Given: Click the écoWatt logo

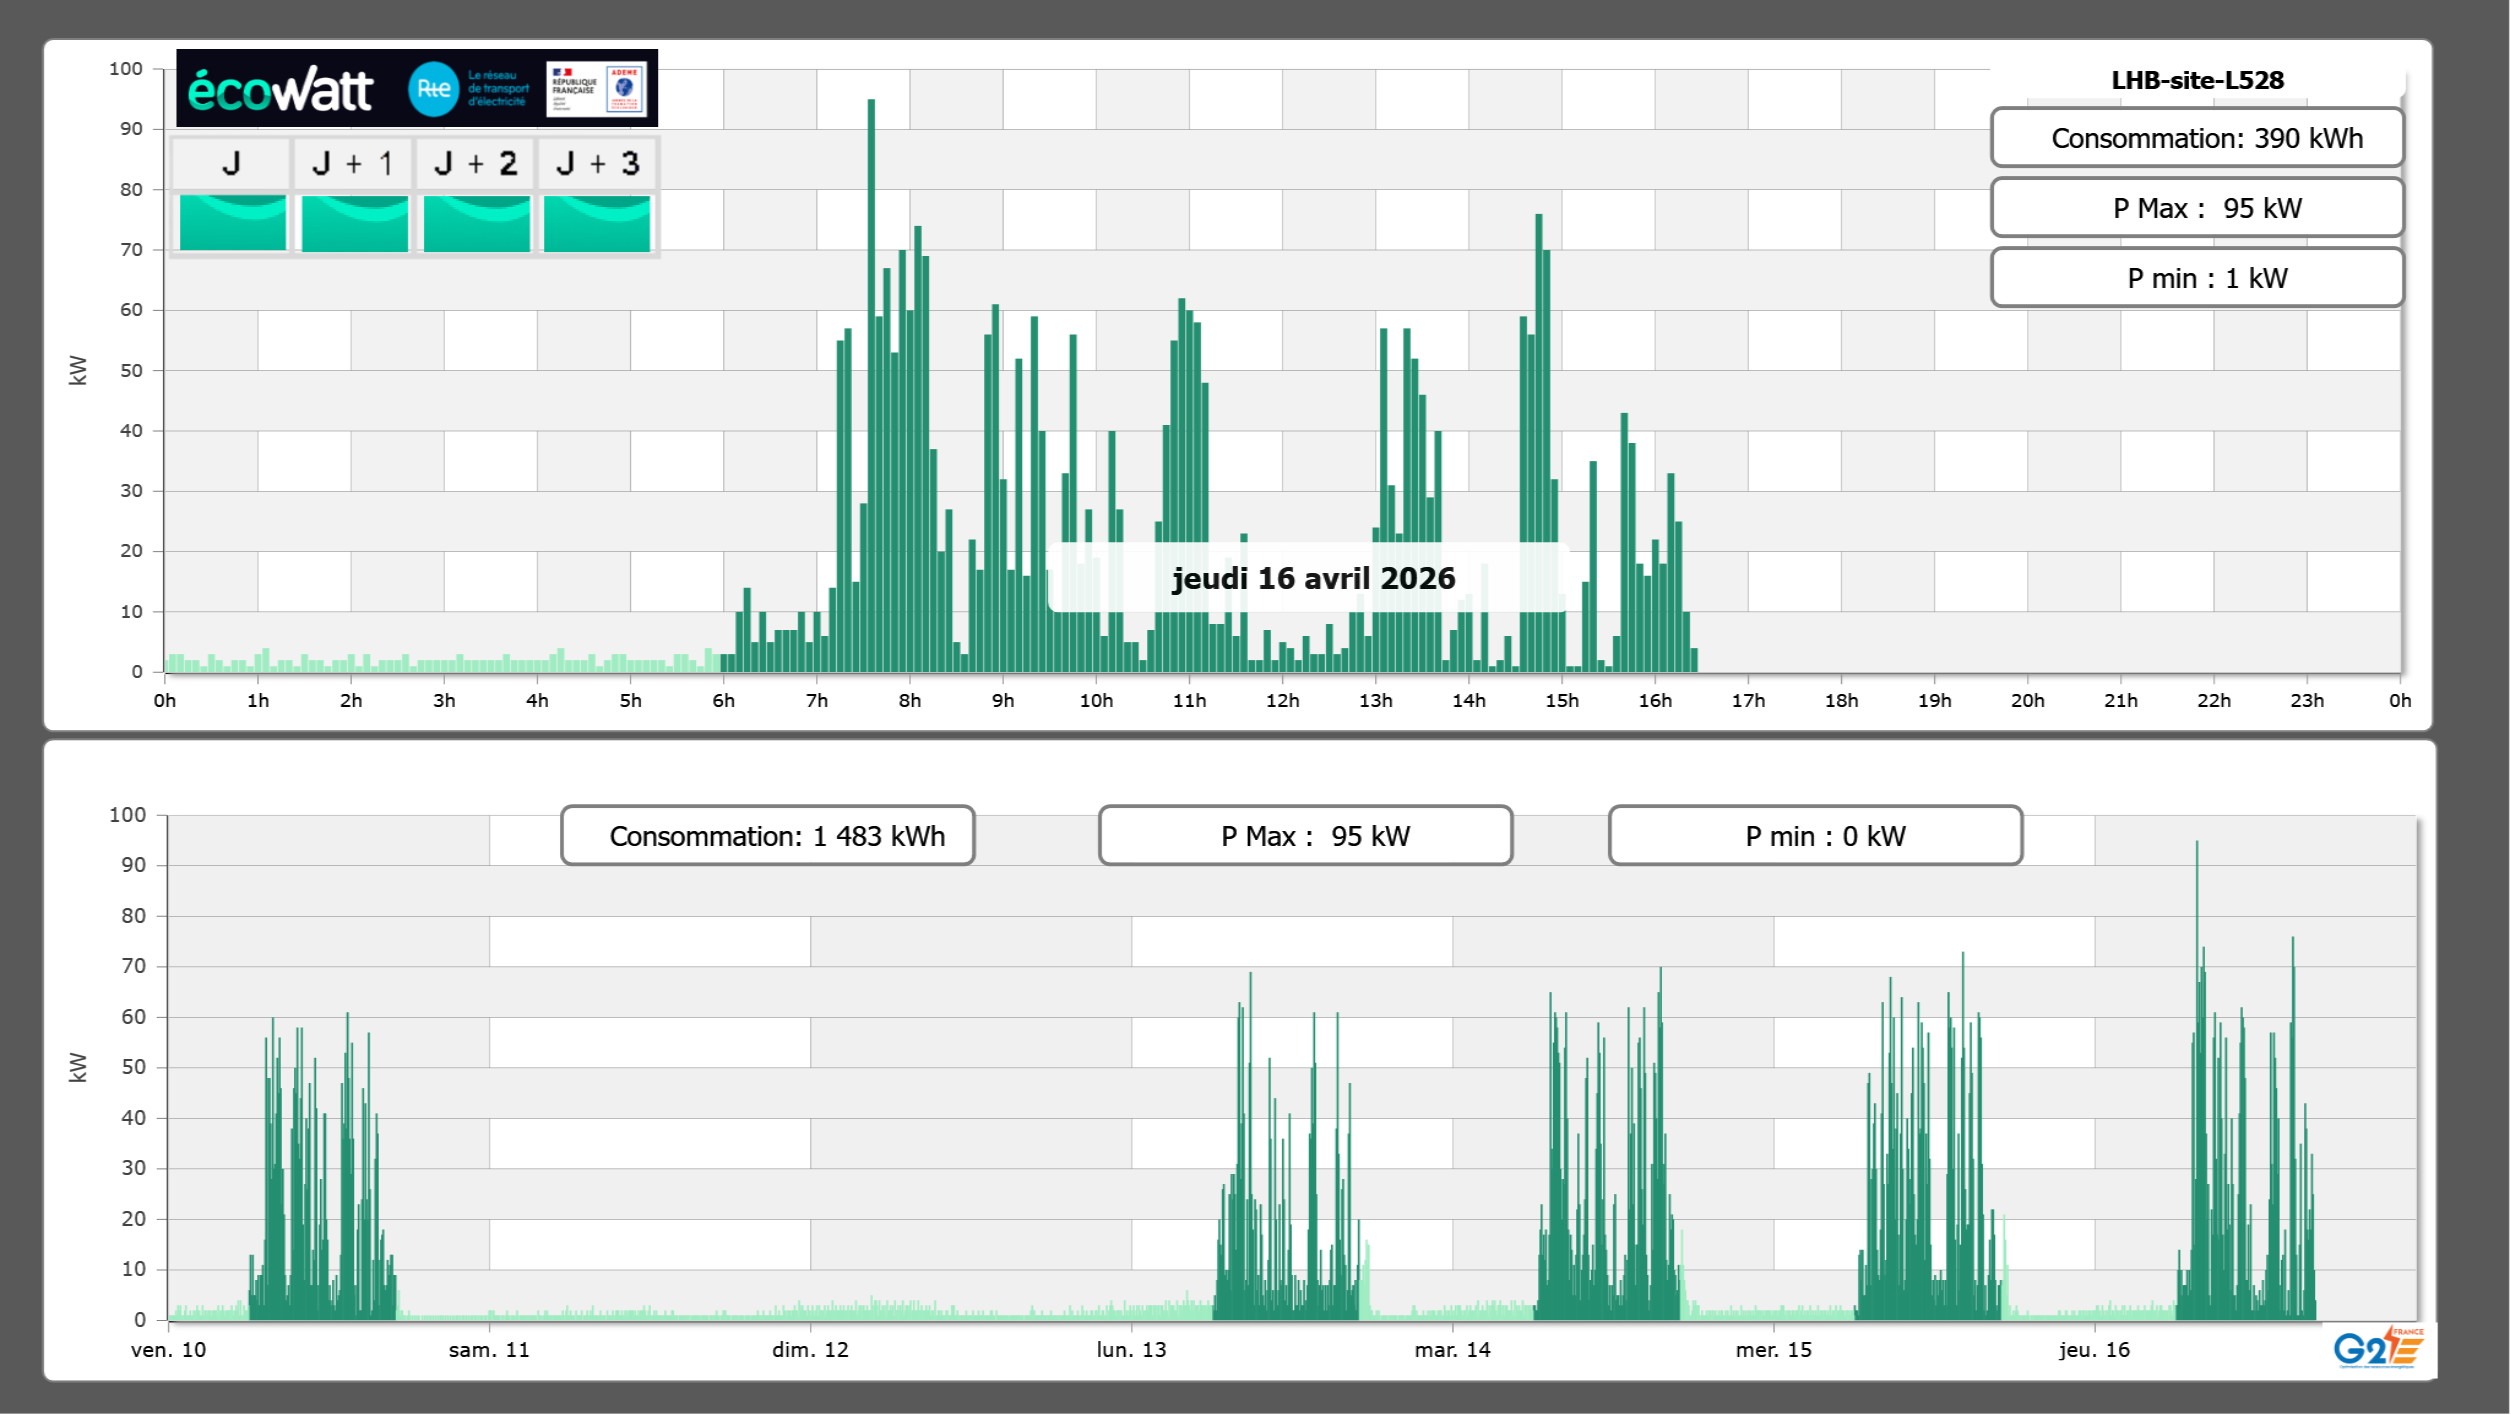Looking at the screenshot, I should click(x=280, y=90).
